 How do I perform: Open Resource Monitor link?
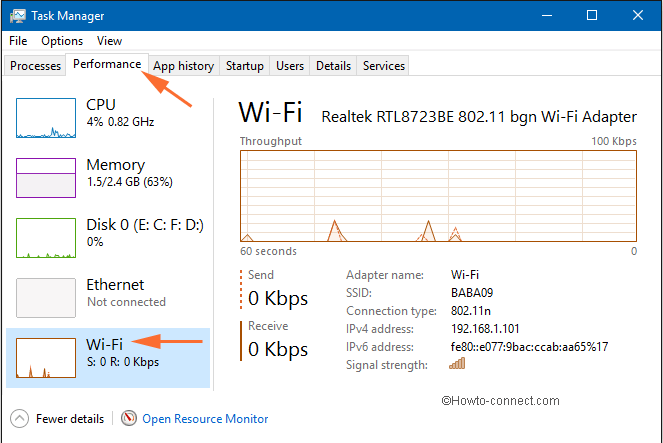tap(205, 419)
